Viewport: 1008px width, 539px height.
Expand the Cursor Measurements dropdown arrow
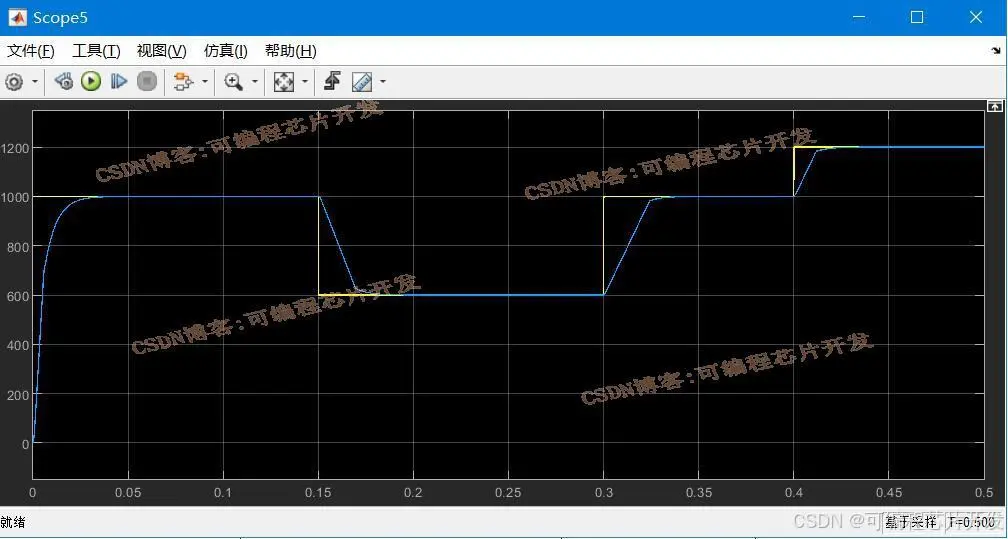point(383,82)
